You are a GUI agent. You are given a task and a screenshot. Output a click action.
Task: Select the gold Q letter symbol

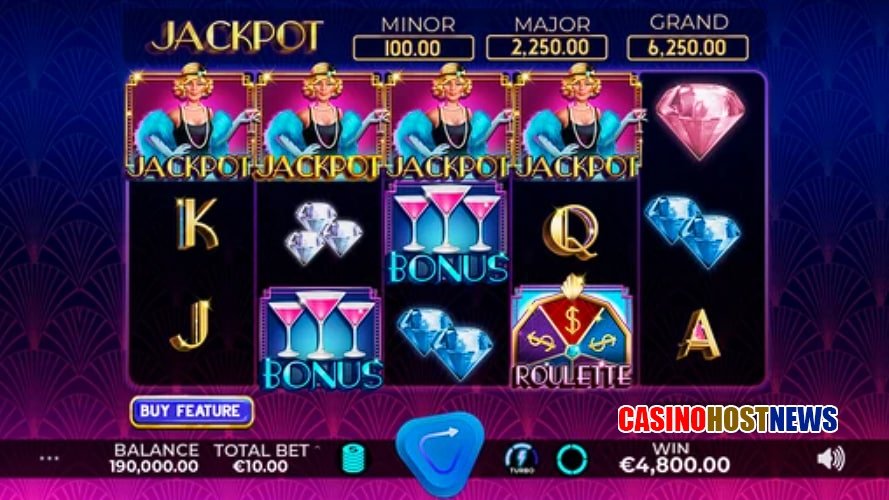[x=572, y=231]
